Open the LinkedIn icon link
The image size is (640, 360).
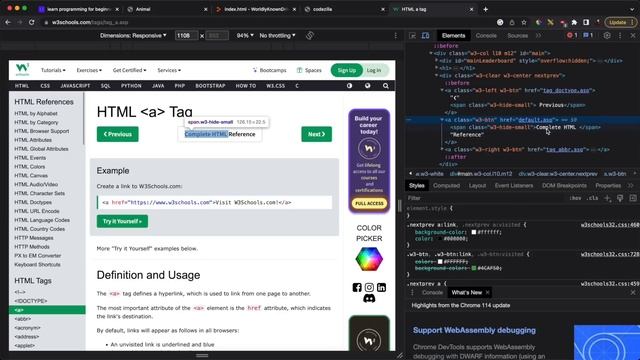(x=381, y=287)
